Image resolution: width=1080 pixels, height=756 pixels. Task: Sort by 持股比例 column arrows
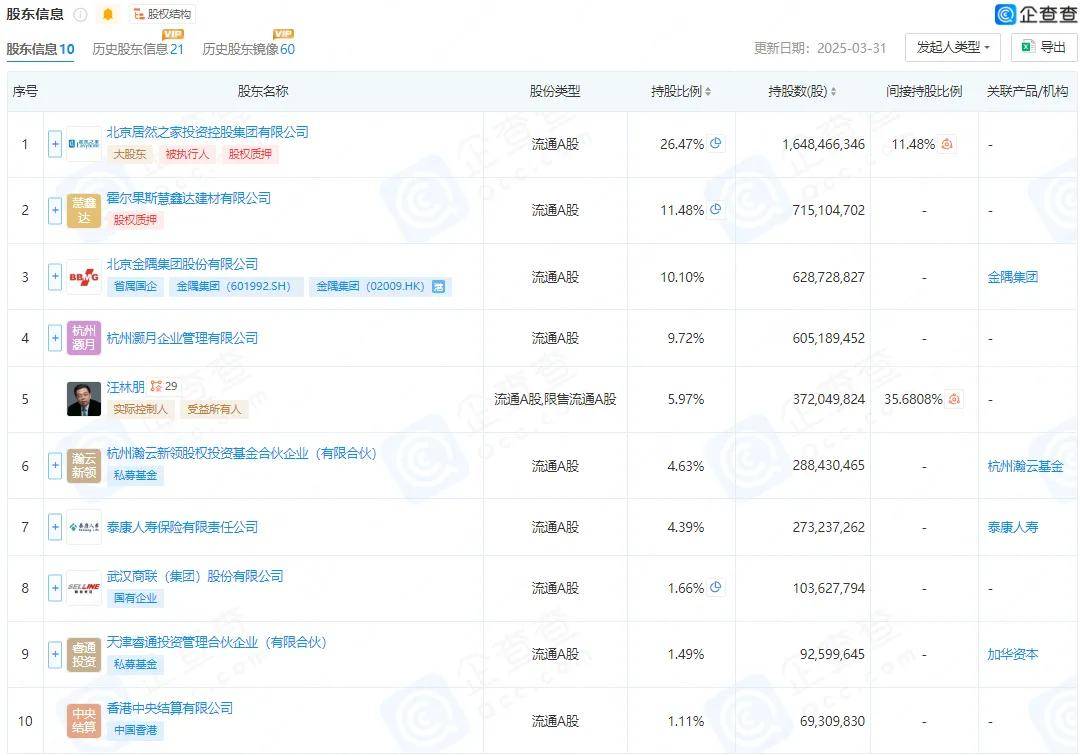(x=708, y=92)
